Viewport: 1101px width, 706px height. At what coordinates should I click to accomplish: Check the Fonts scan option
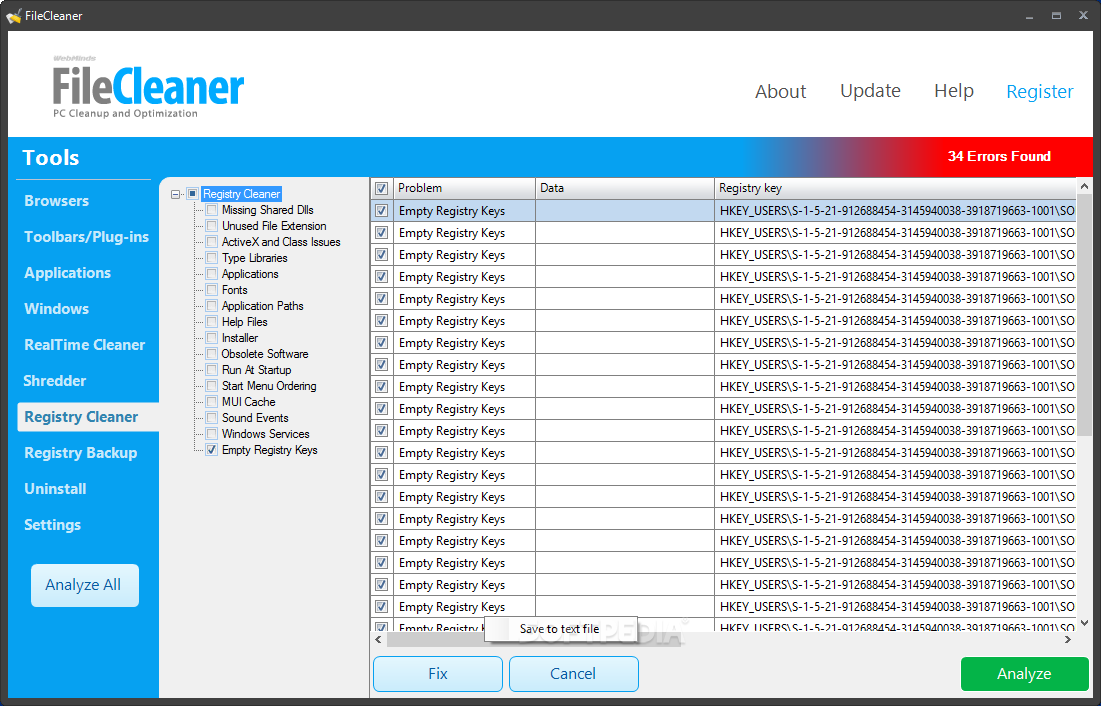pos(211,289)
